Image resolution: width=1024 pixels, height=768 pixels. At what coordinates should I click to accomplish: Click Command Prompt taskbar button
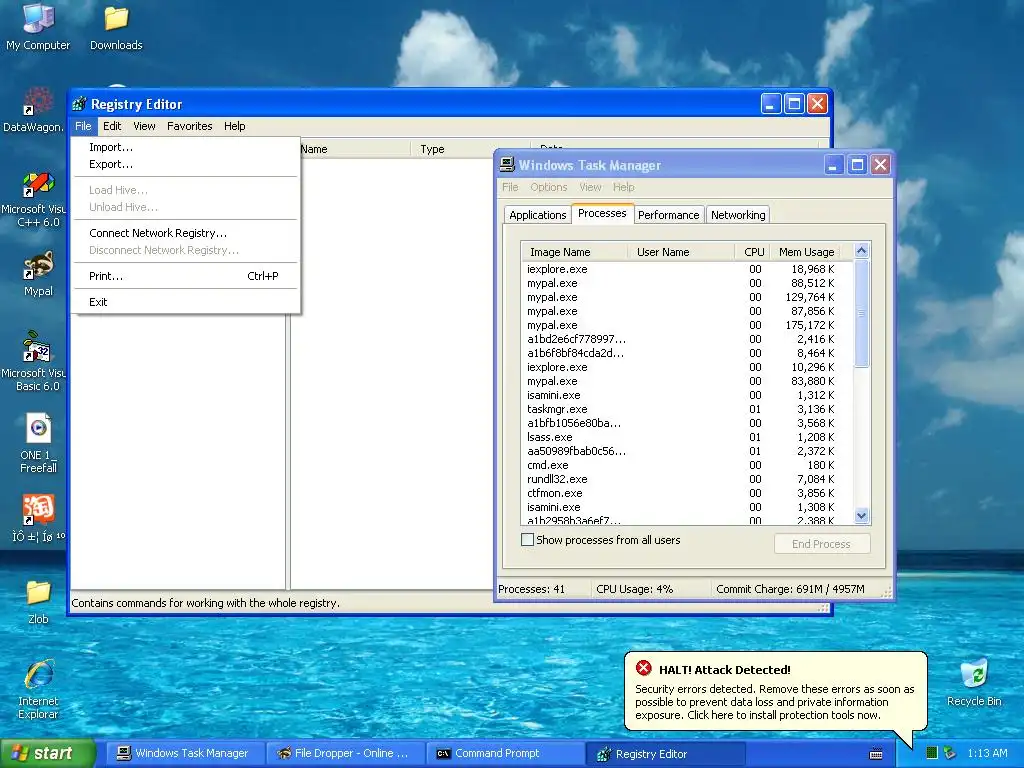pos(505,753)
